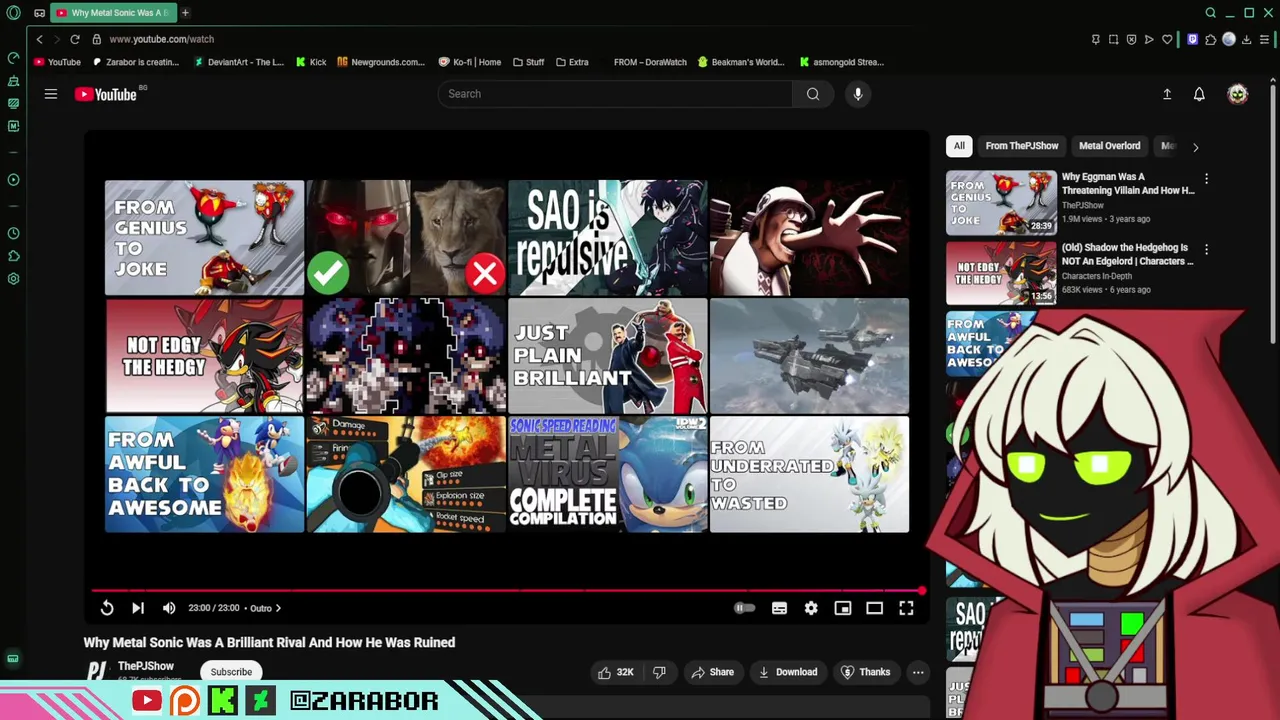Image resolution: width=1280 pixels, height=720 pixels.
Task: Expand the Outro chapter chevron
Action: click(x=278, y=608)
